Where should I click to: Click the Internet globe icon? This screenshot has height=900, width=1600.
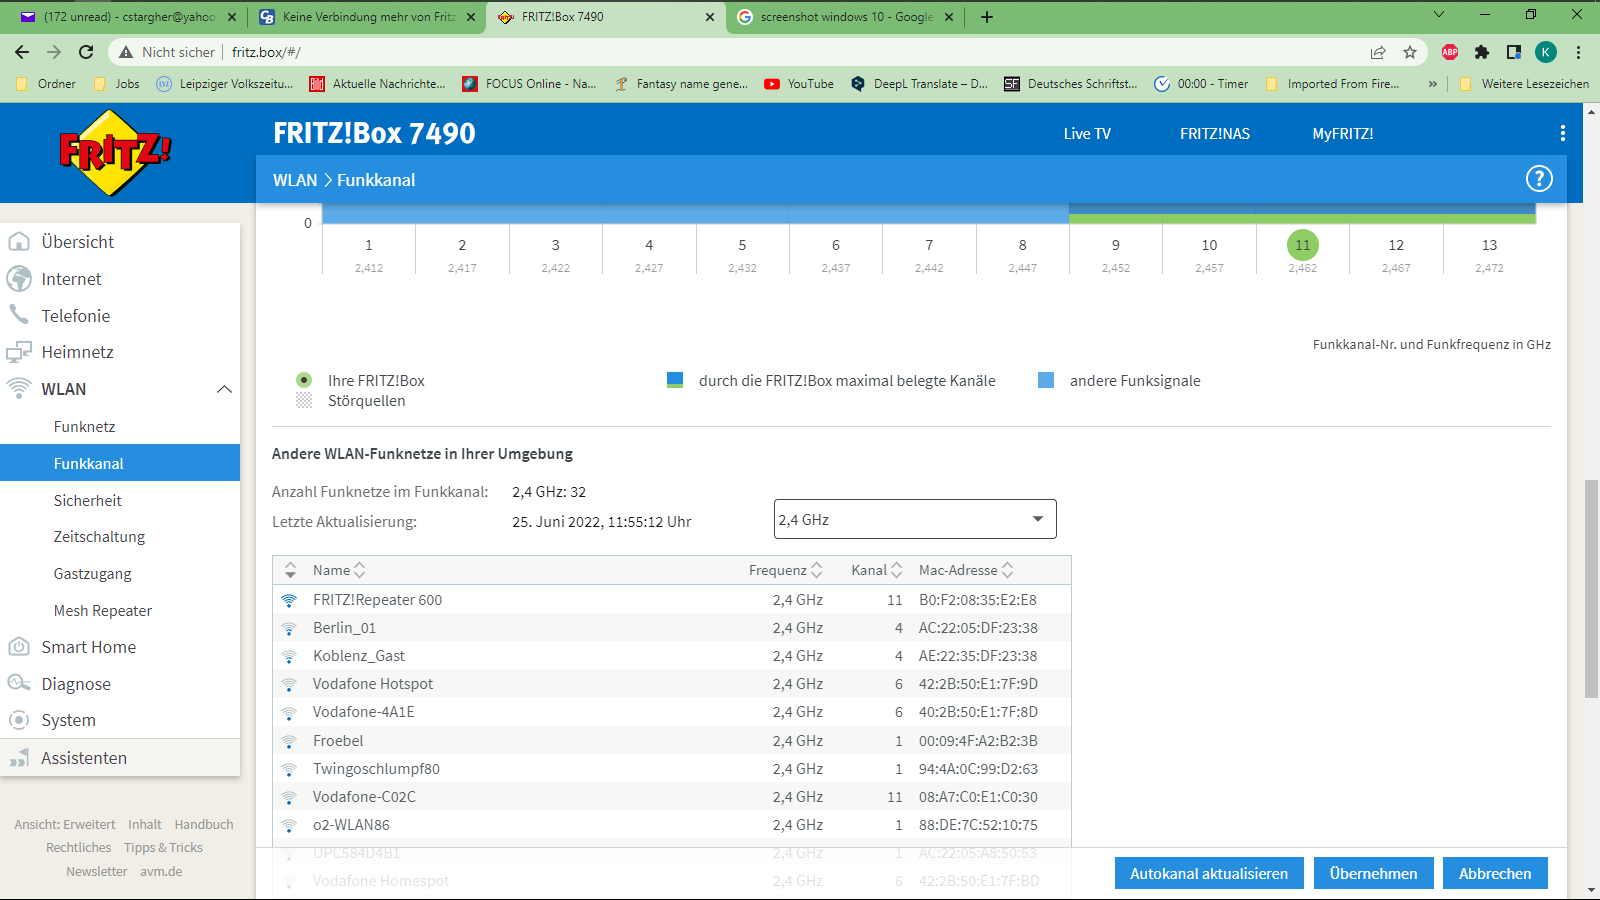tap(19, 279)
